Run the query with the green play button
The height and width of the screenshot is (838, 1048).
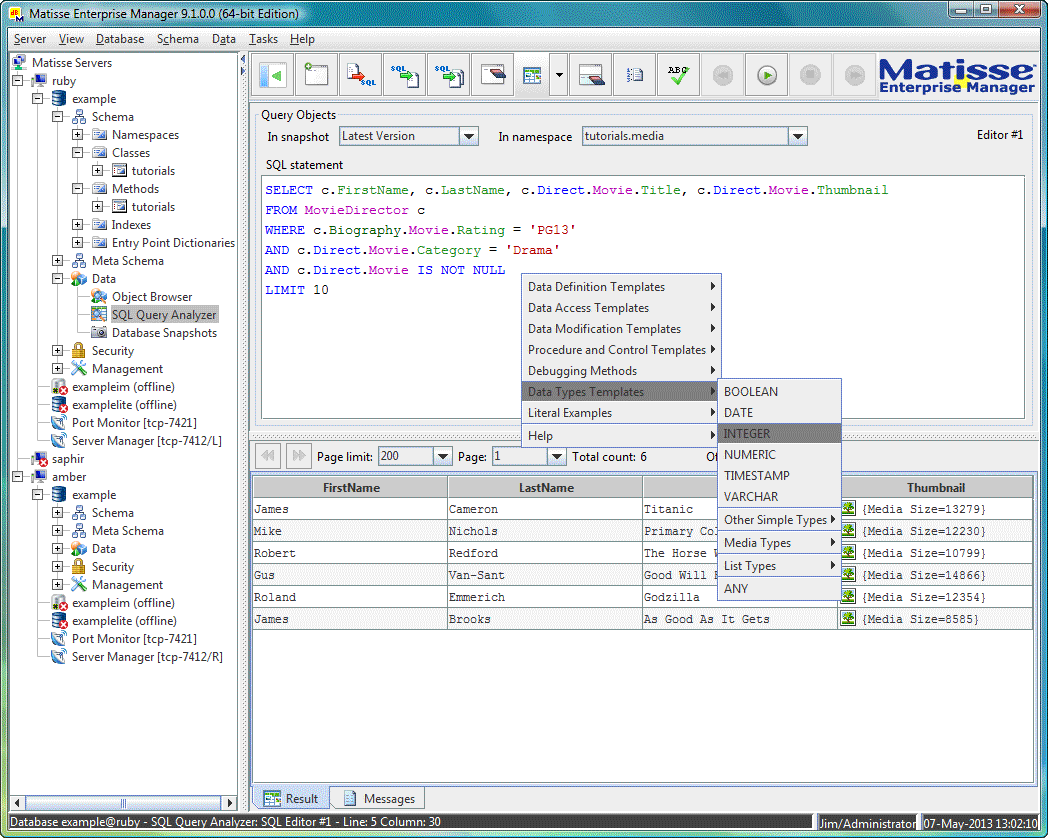[767, 75]
